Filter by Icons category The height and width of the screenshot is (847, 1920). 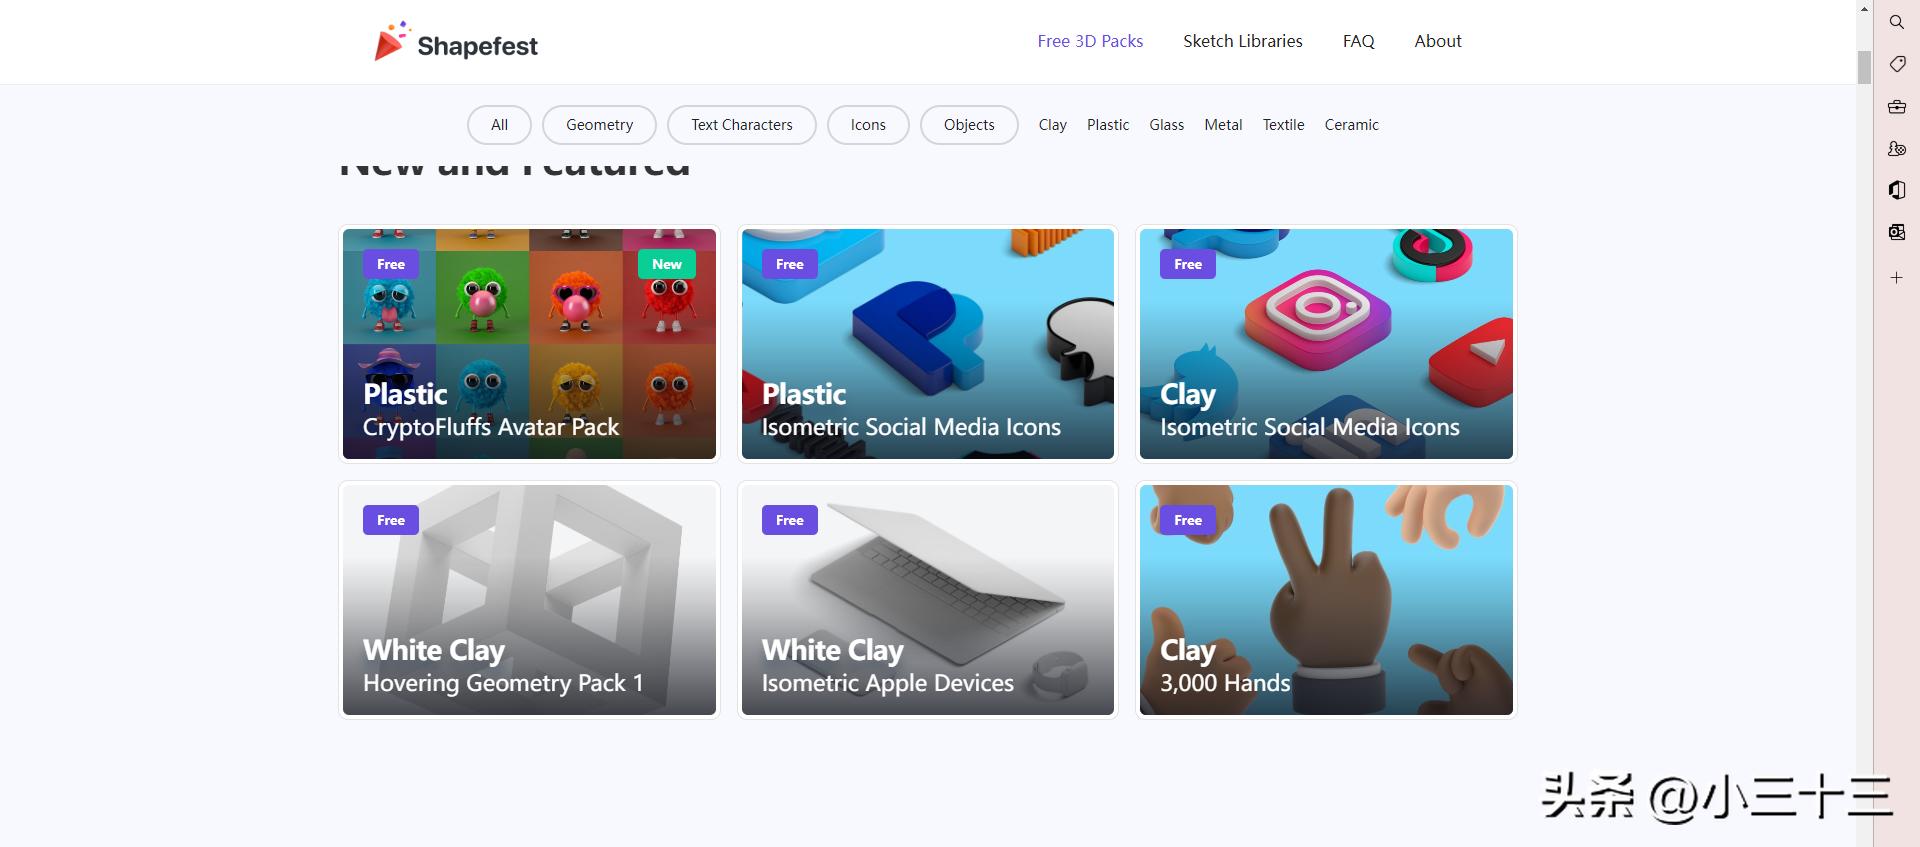[x=868, y=125]
